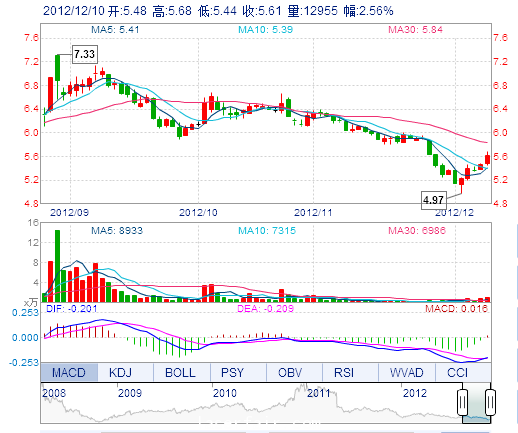The width and height of the screenshot is (518, 433).
Task: Click the last red candlestick in December
Action: [487, 159]
